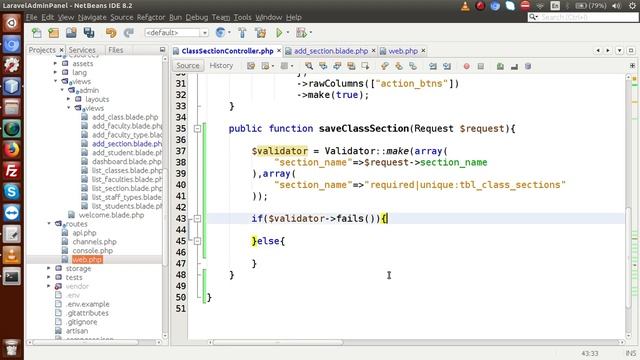Viewport: 640px width, 360px height.
Task: Select welcome.blade.php in project tree
Action: point(111,215)
